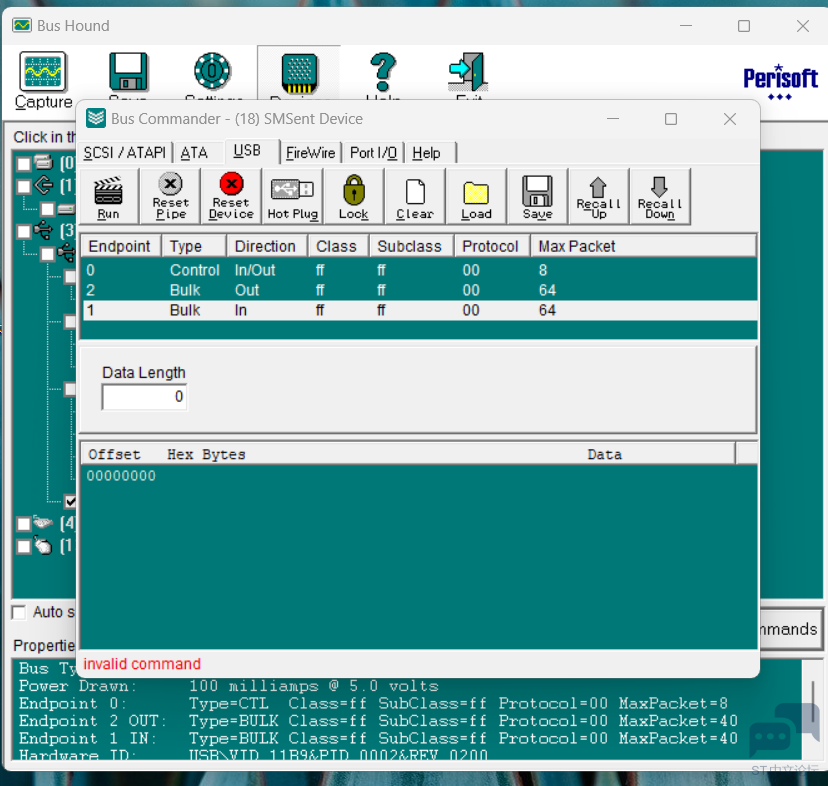Open the FireWire tab
The image size is (828, 786).
[x=310, y=153]
